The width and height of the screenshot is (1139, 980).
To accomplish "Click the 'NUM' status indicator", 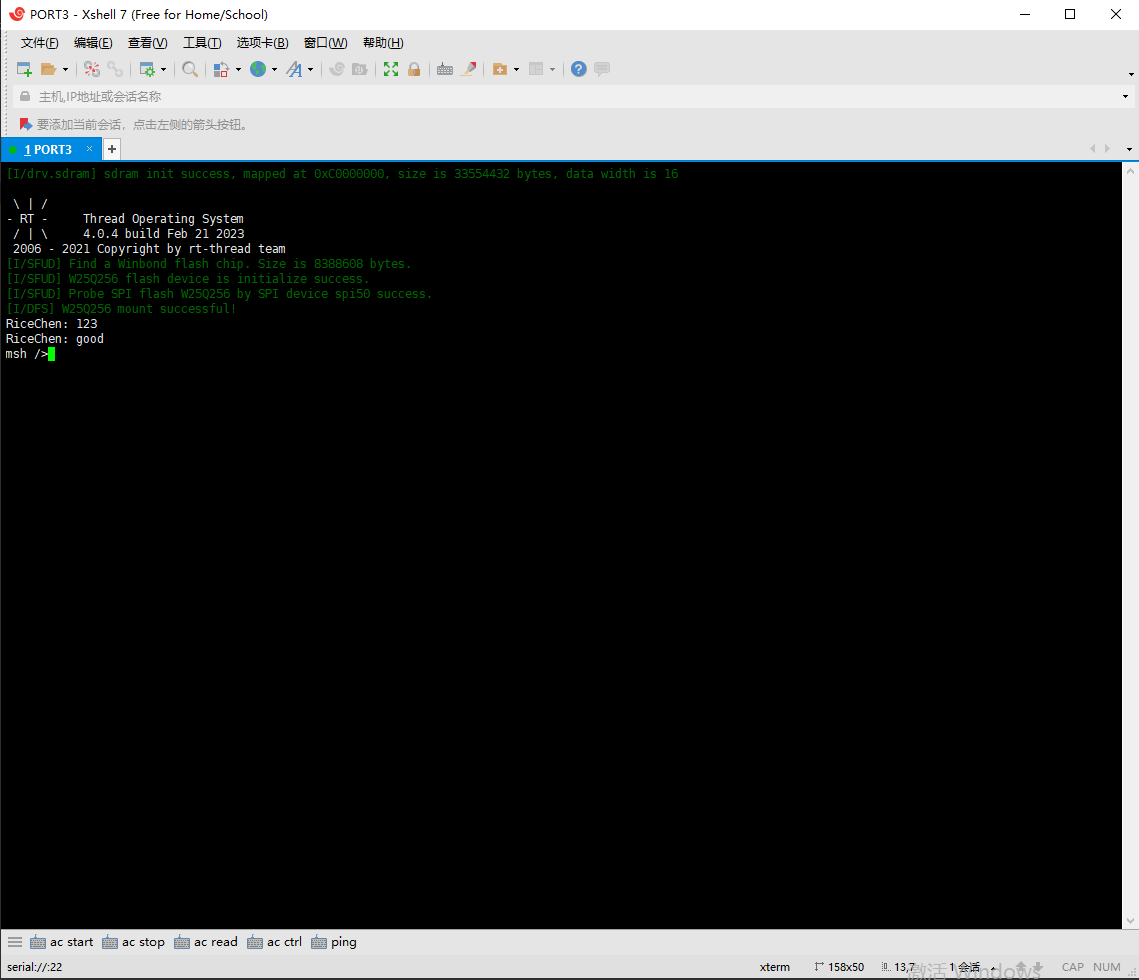I will [1106, 967].
